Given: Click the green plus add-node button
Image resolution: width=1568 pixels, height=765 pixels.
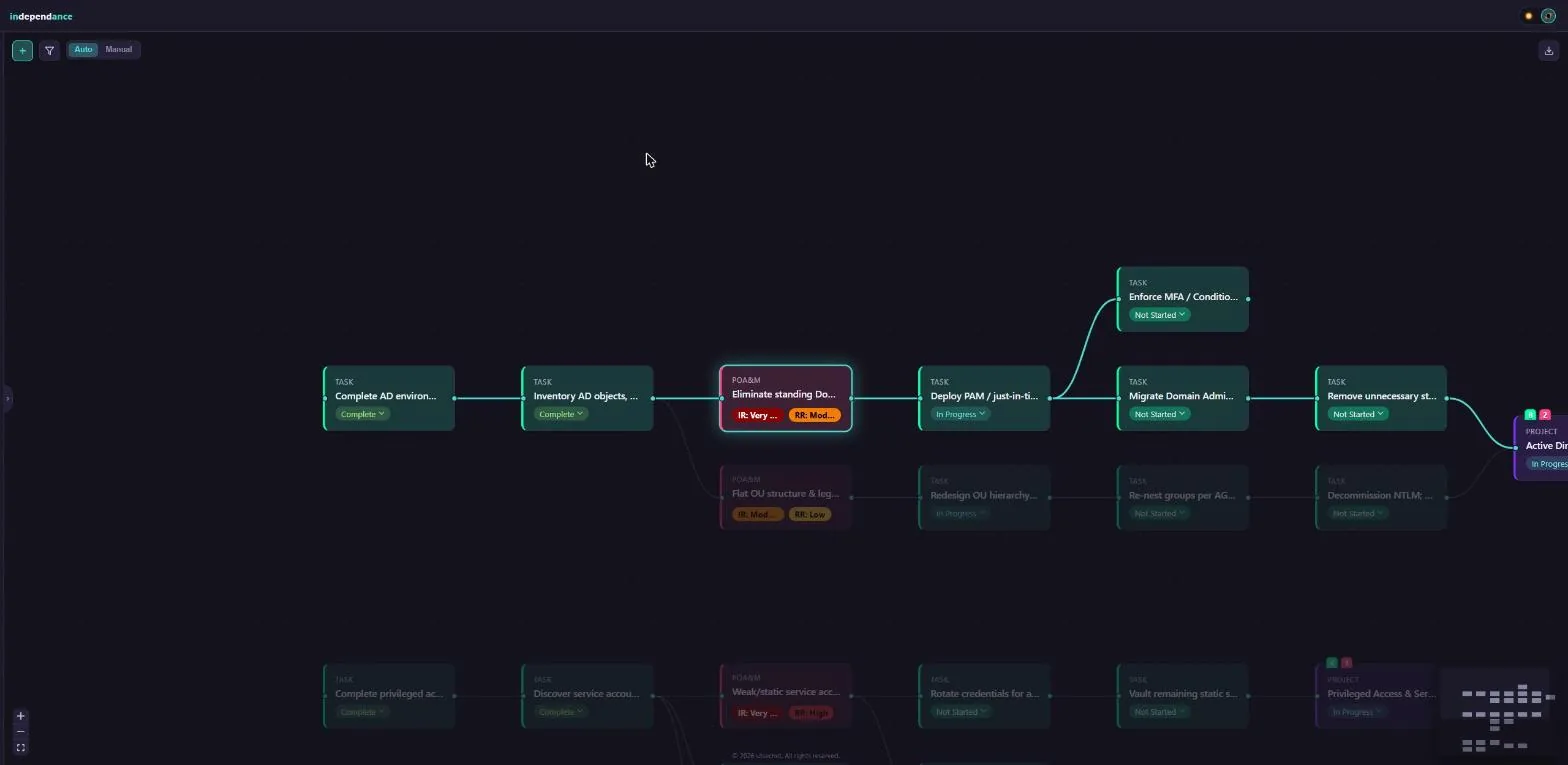Looking at the screenshot, I should (x=22, y=50).
